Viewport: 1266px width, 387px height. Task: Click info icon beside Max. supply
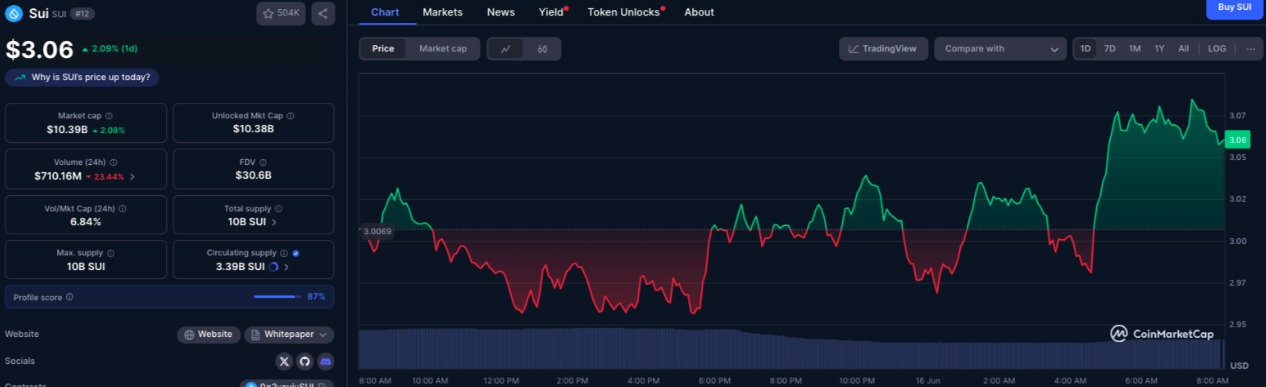tap(110, 253)
